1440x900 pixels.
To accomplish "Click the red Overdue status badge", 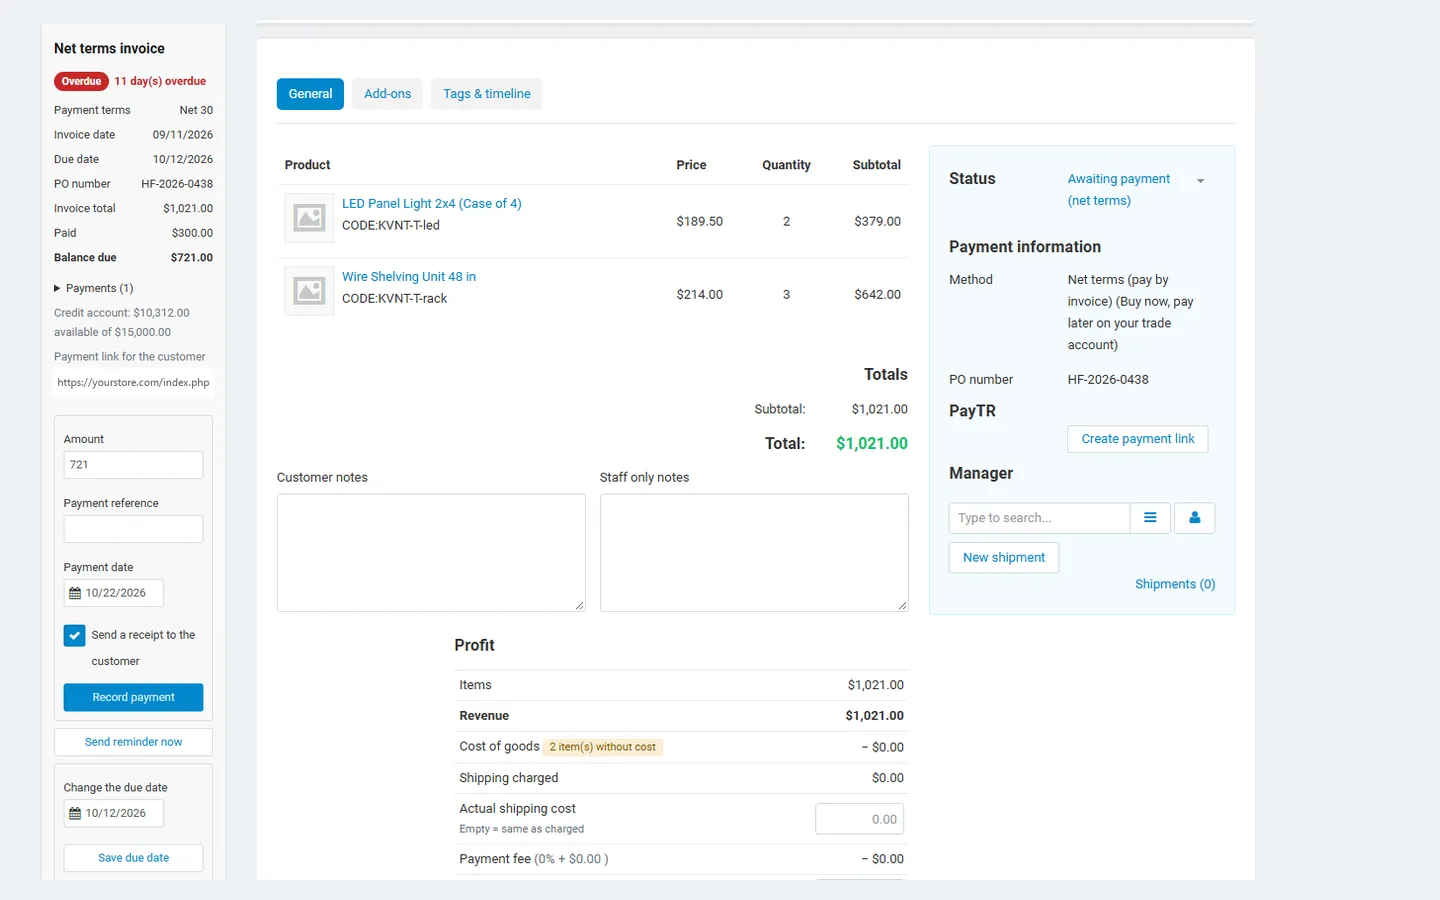I will [81, 81].
